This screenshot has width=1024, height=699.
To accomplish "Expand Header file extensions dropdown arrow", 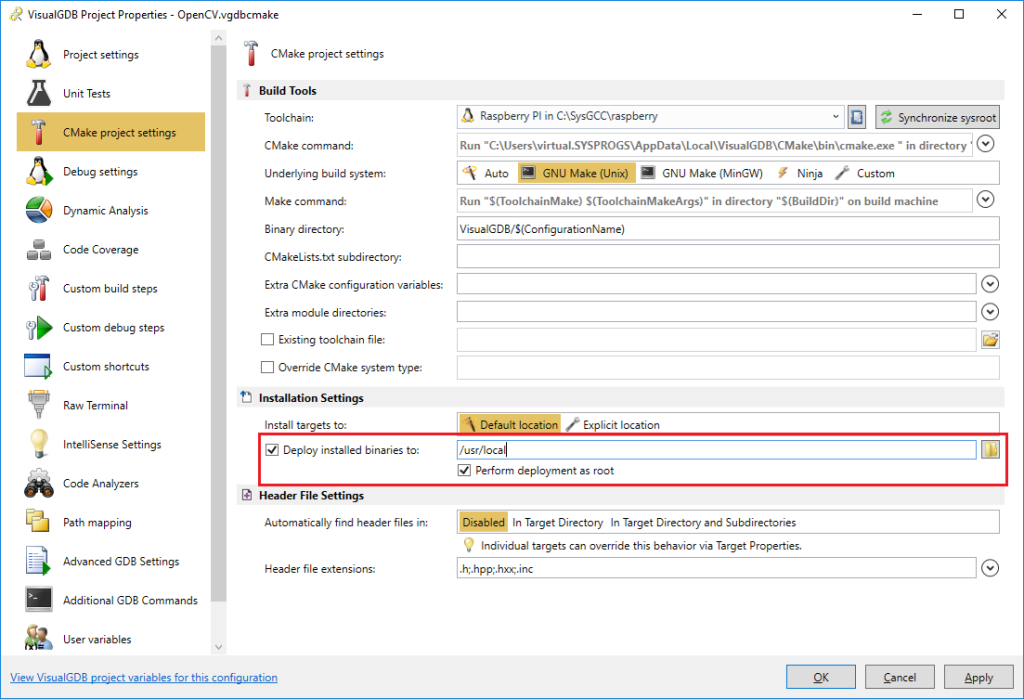I will tap(990, 568).
